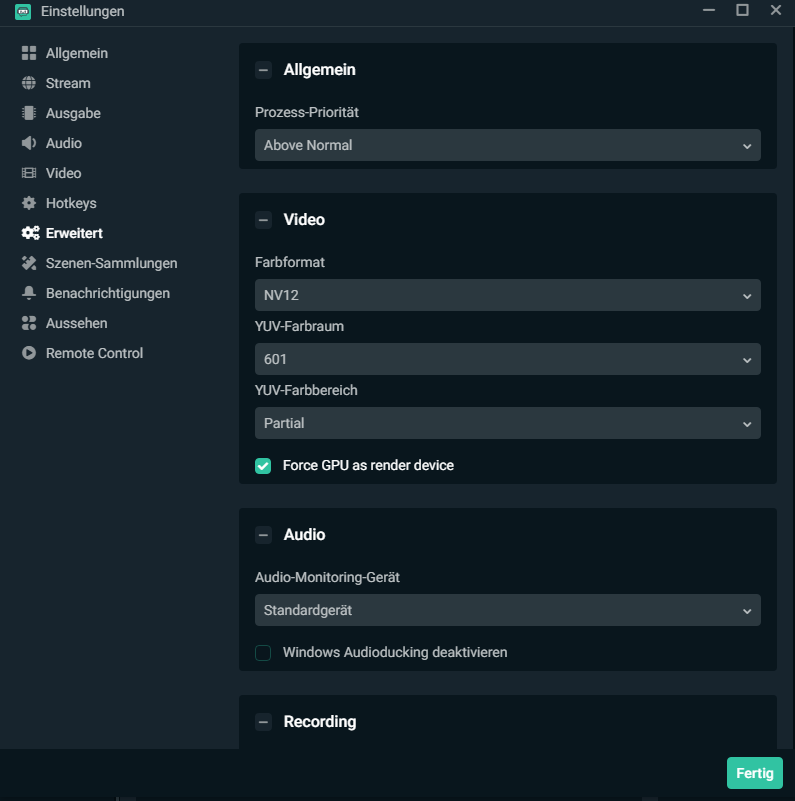
Task: Select the Audio-Monitoring-Gerät Standardgerät dropdown
Action: [507, 610]
